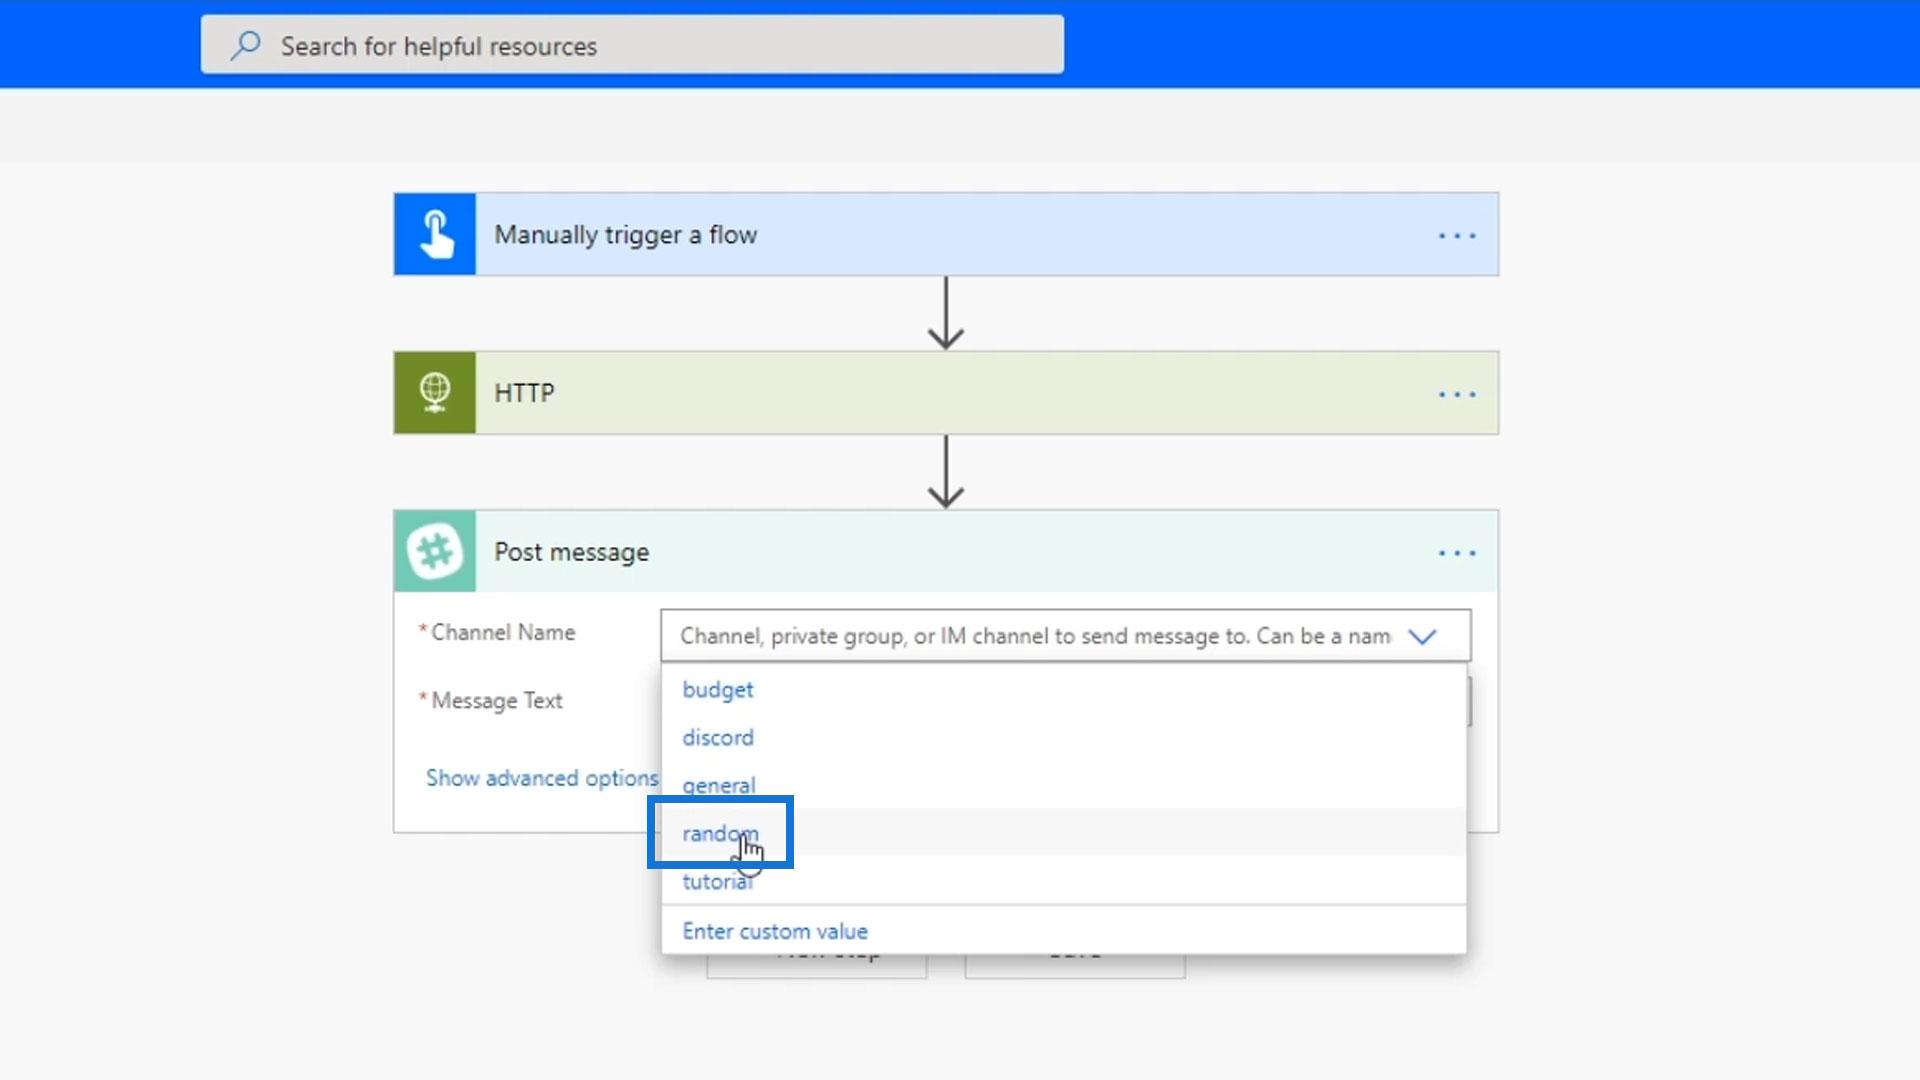Click Enter custom value option
This screenshot has height=1080, width=1920.
pos(775,931)
